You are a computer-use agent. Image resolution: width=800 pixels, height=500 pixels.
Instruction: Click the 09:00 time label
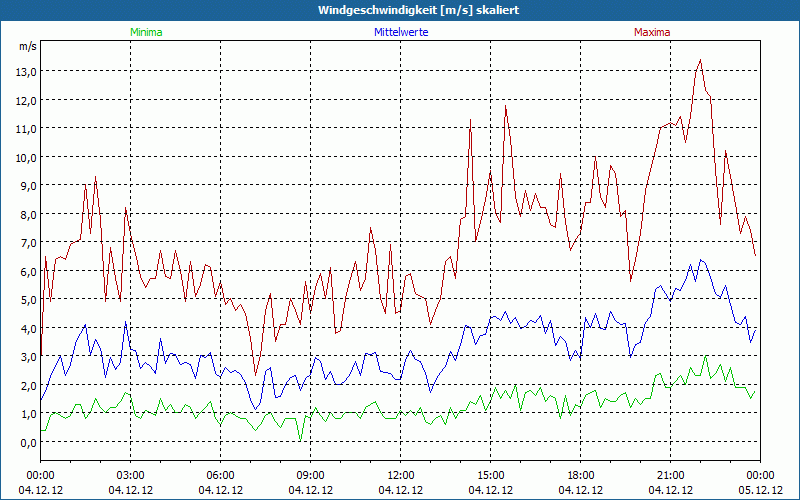(x=310, y=476)
